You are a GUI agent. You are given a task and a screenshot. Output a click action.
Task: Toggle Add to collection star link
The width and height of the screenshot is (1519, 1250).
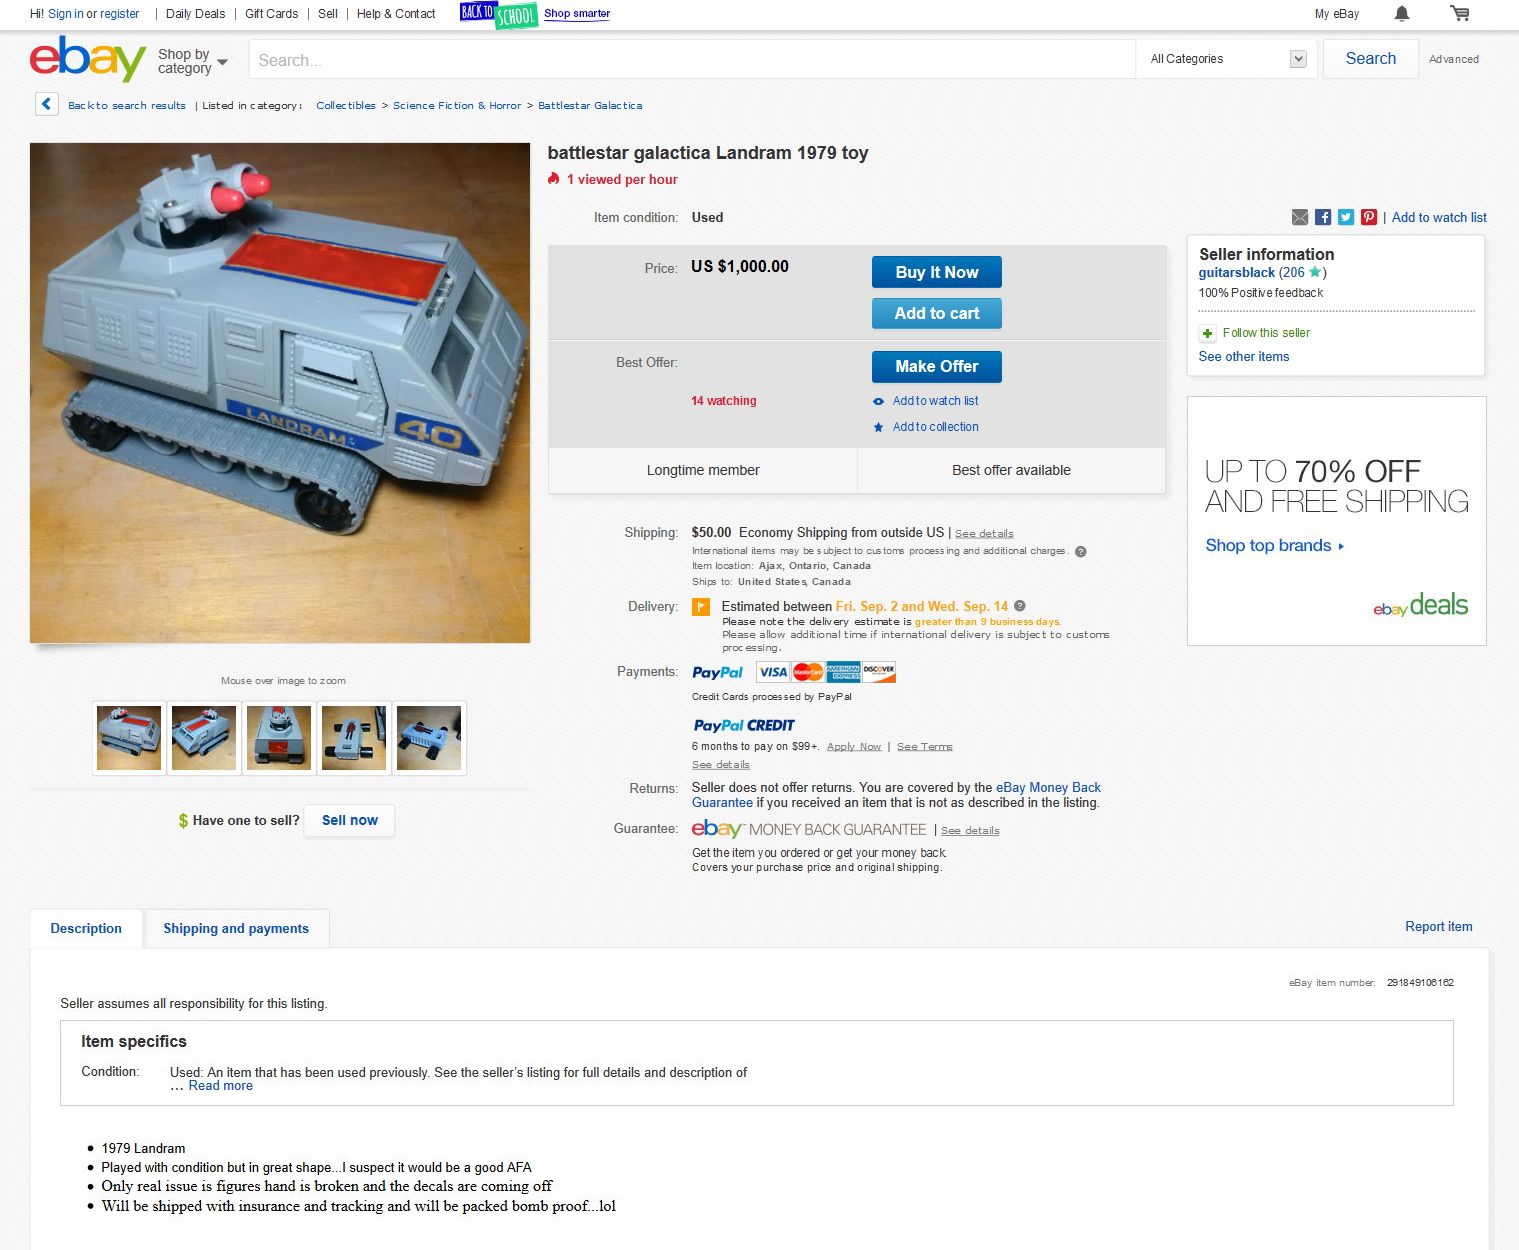click(x=926, y=427)
